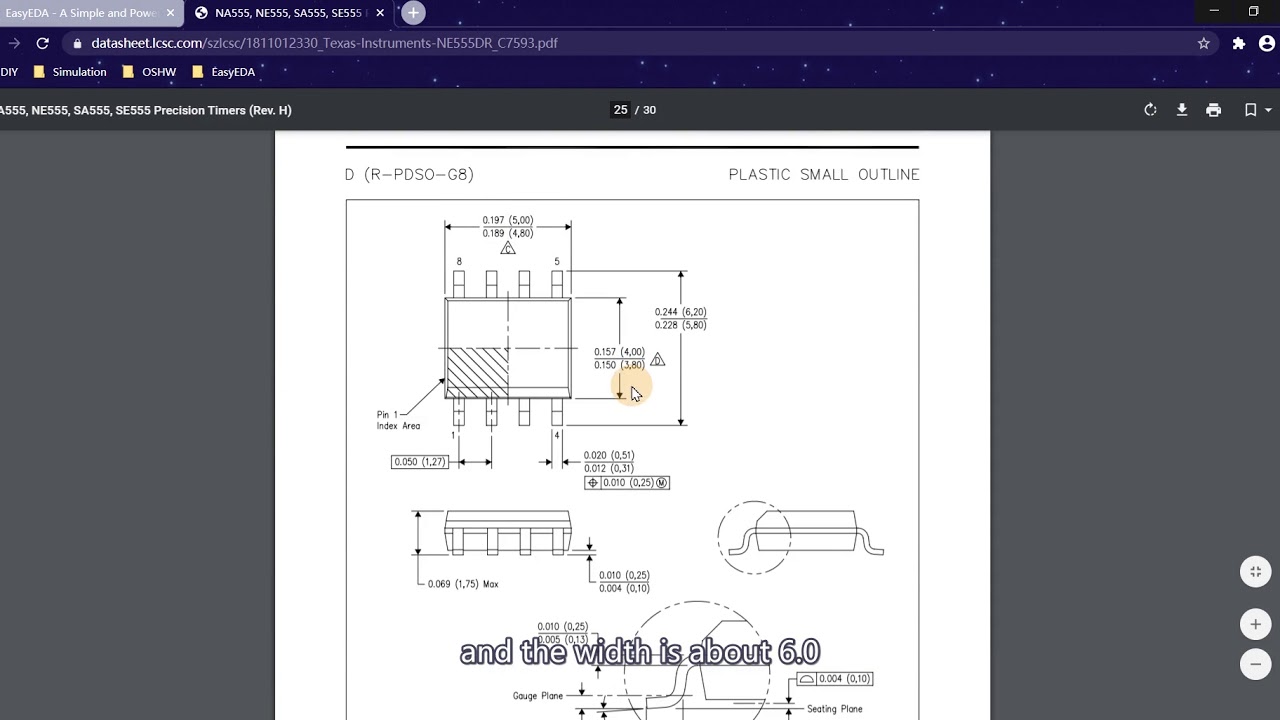Click the 'Seating Plane' label
The image size is (1280, 720).
(835, 709)
